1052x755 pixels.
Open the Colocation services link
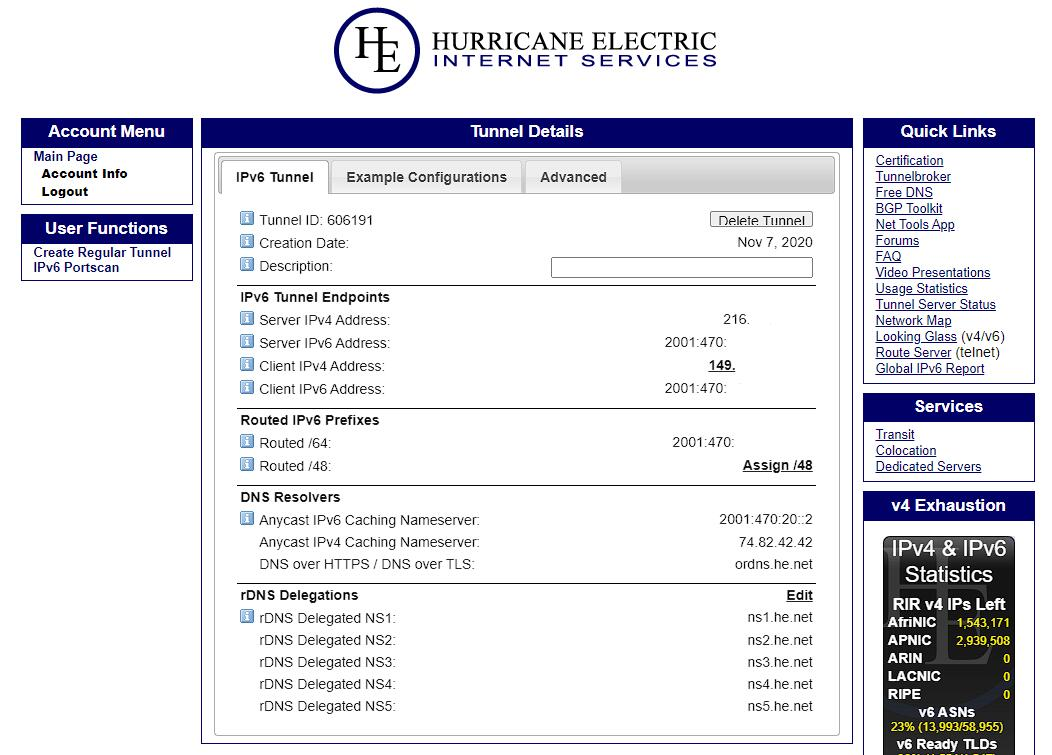tap(906, 451)
